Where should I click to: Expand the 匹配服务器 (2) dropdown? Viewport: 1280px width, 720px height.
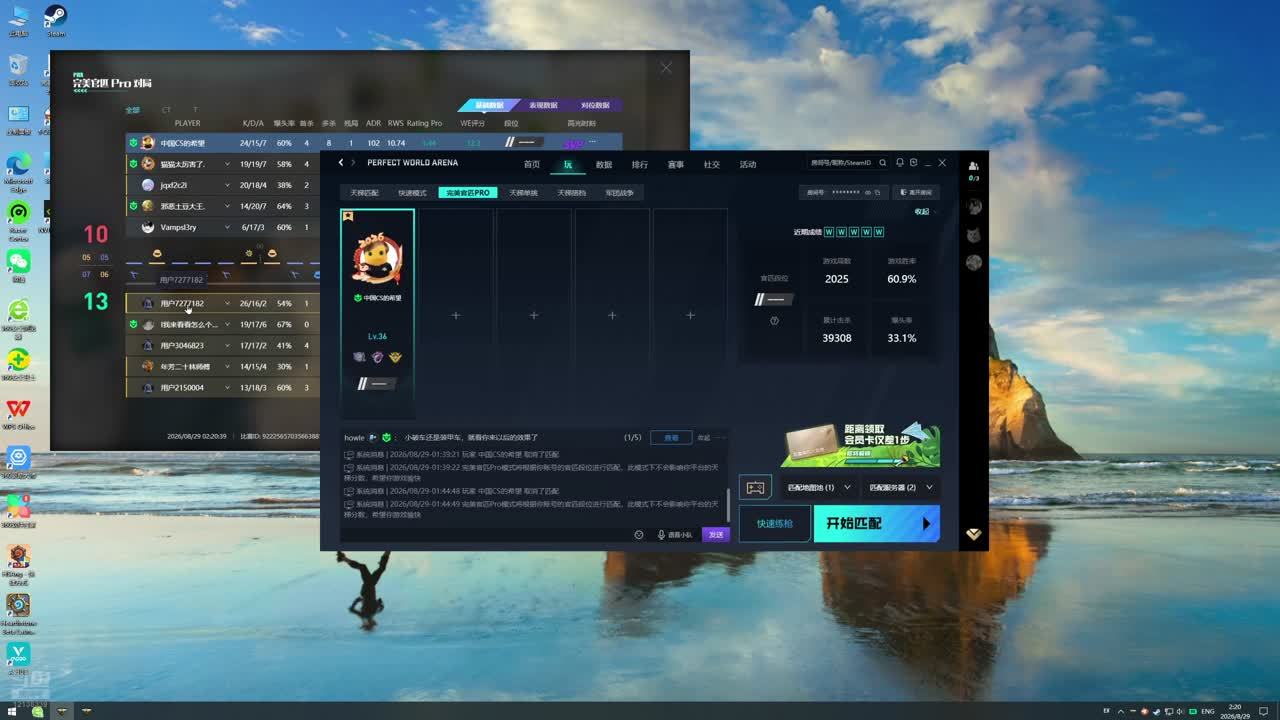click(x=901, y=488)
